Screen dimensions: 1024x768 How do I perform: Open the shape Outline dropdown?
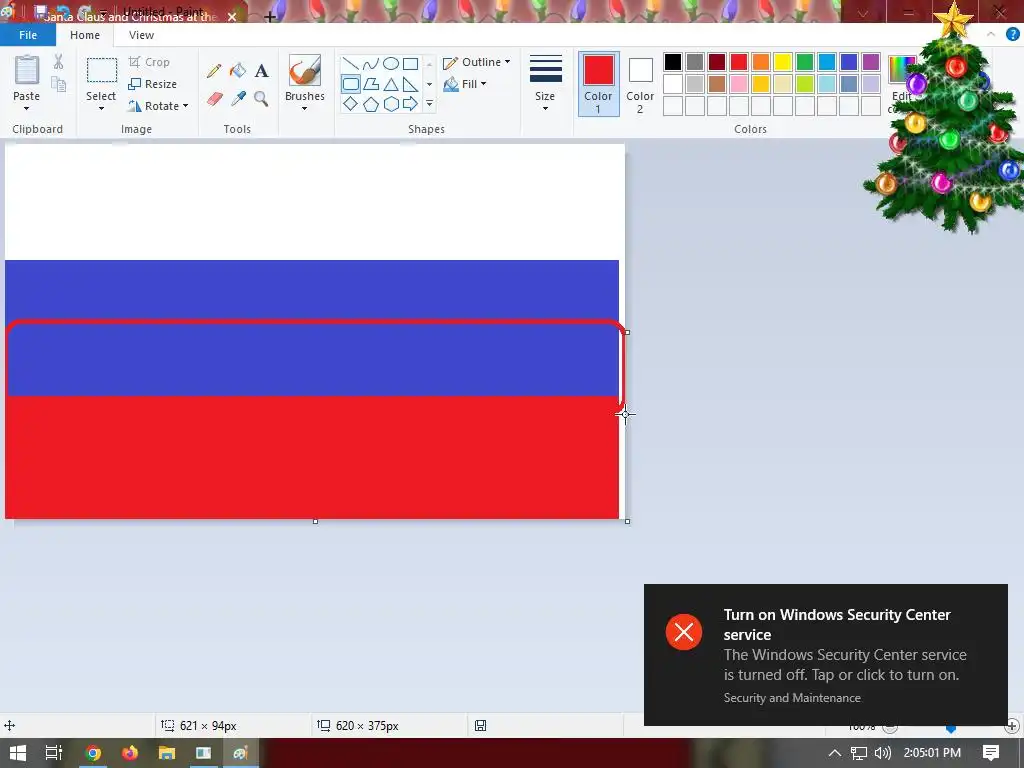pyautogui.click(x=476, y=62)
